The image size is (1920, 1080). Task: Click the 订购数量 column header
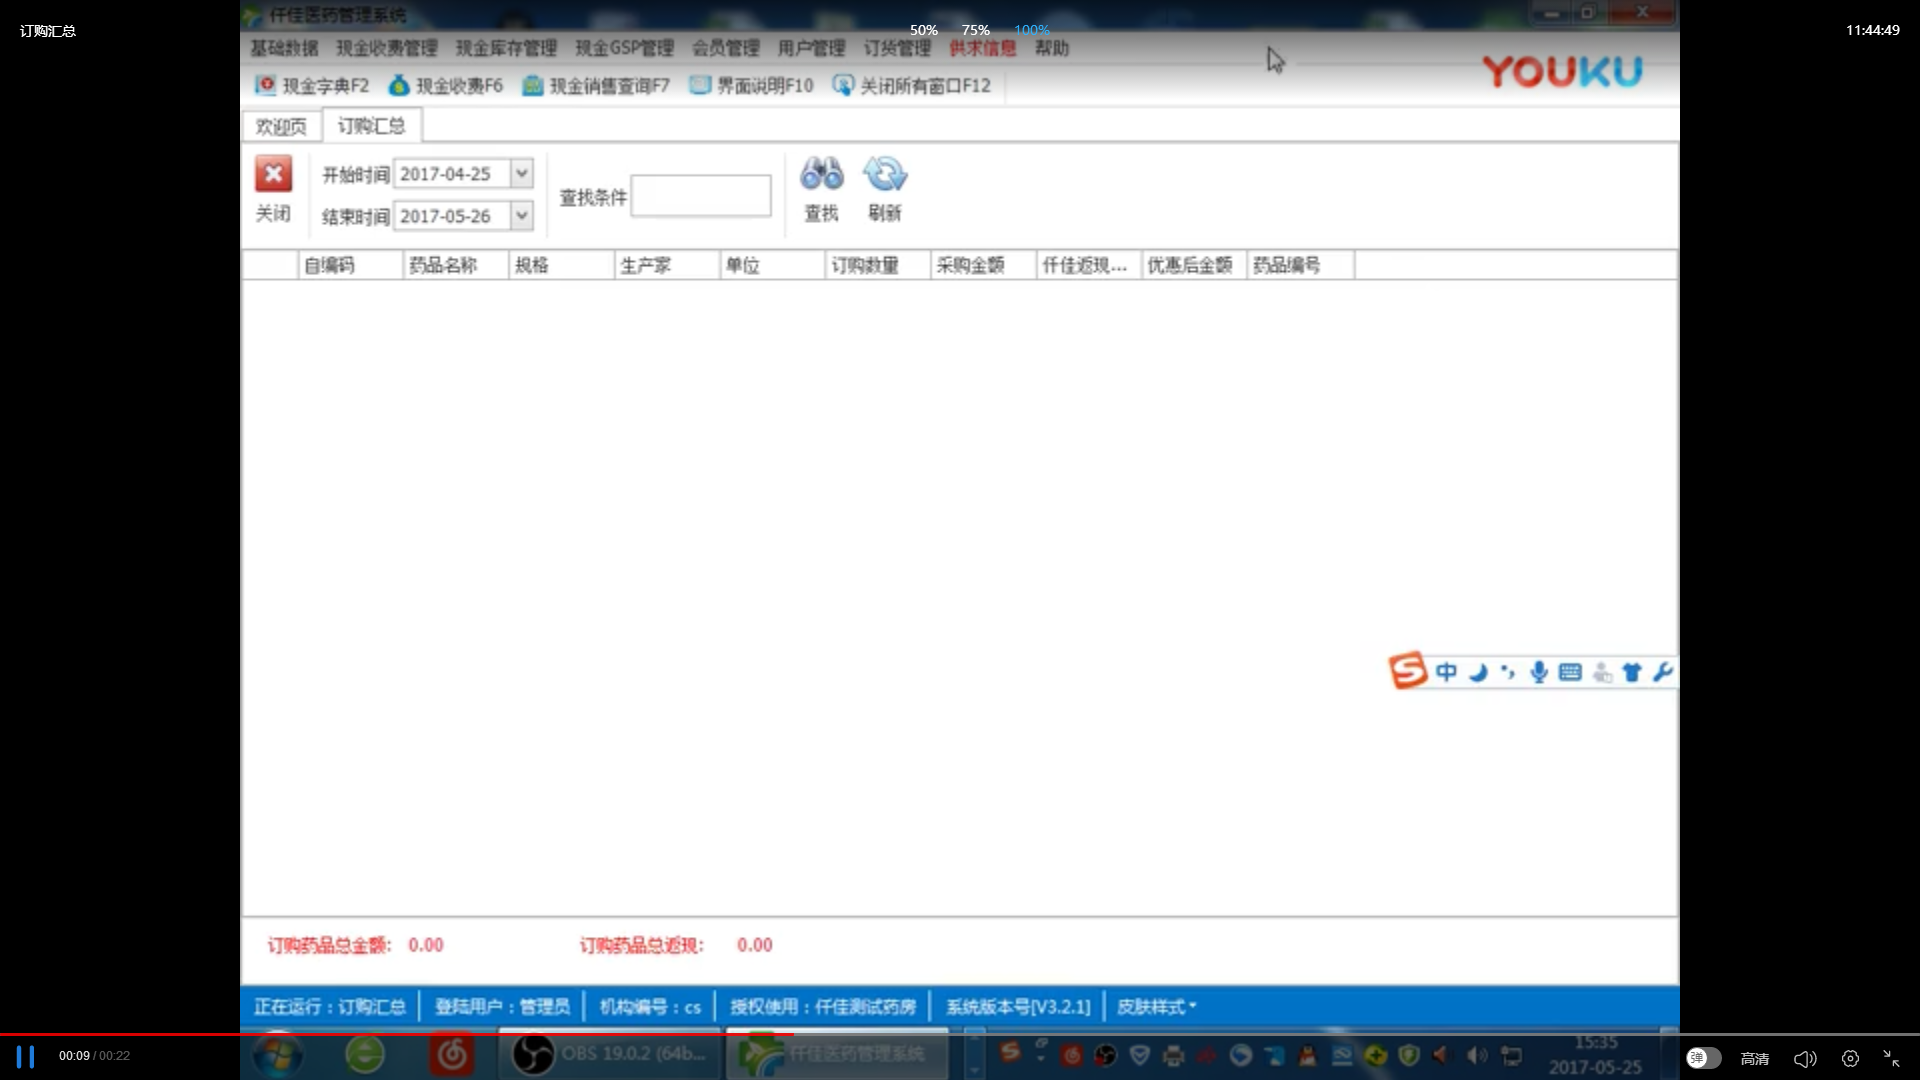coord(878,265)
